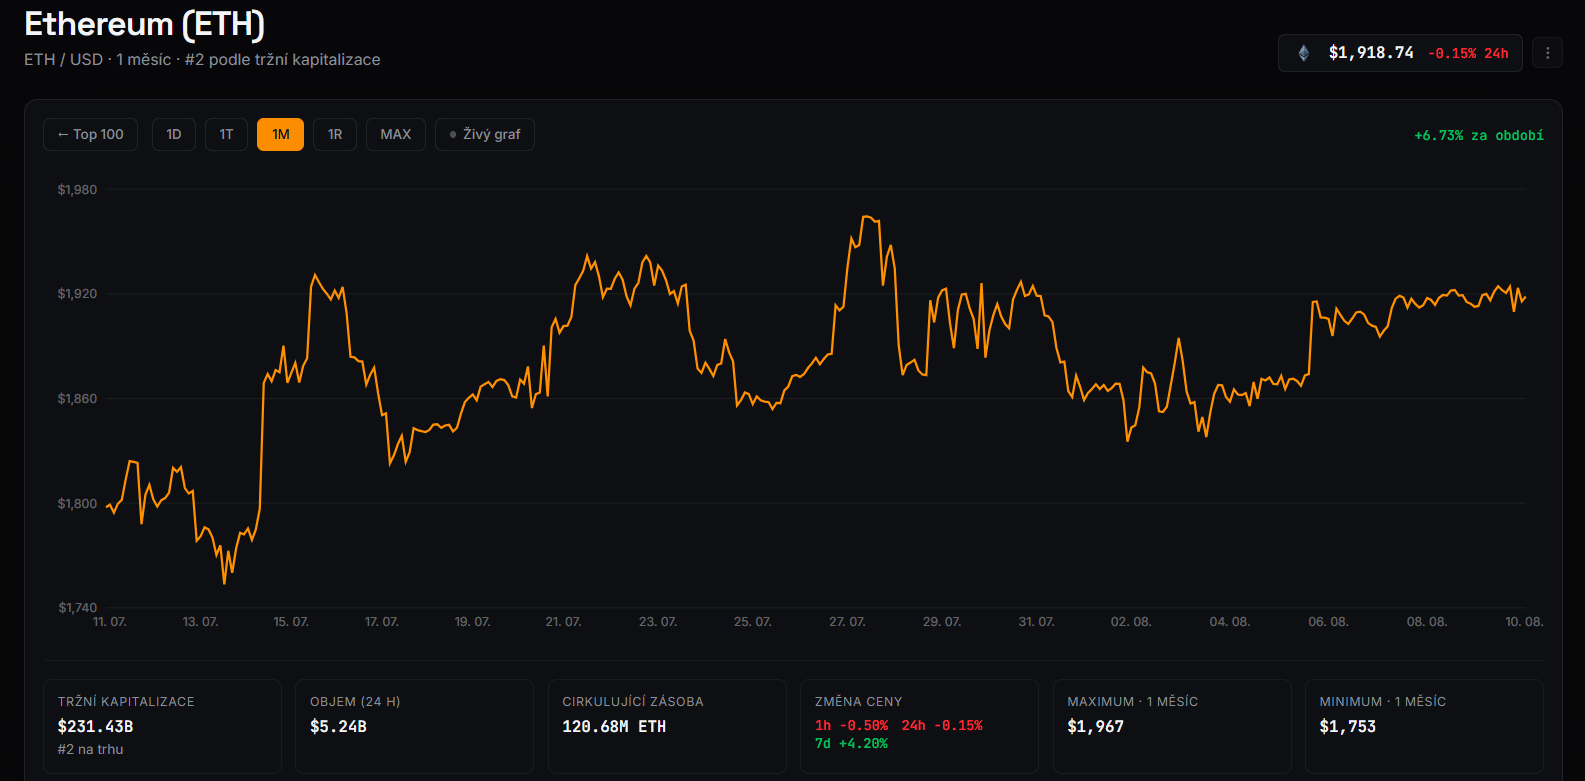Click the TRŽNÍ KAPITALIZACE card label
This screenshot has width=1585, height=781.
(x=126, y=702)
